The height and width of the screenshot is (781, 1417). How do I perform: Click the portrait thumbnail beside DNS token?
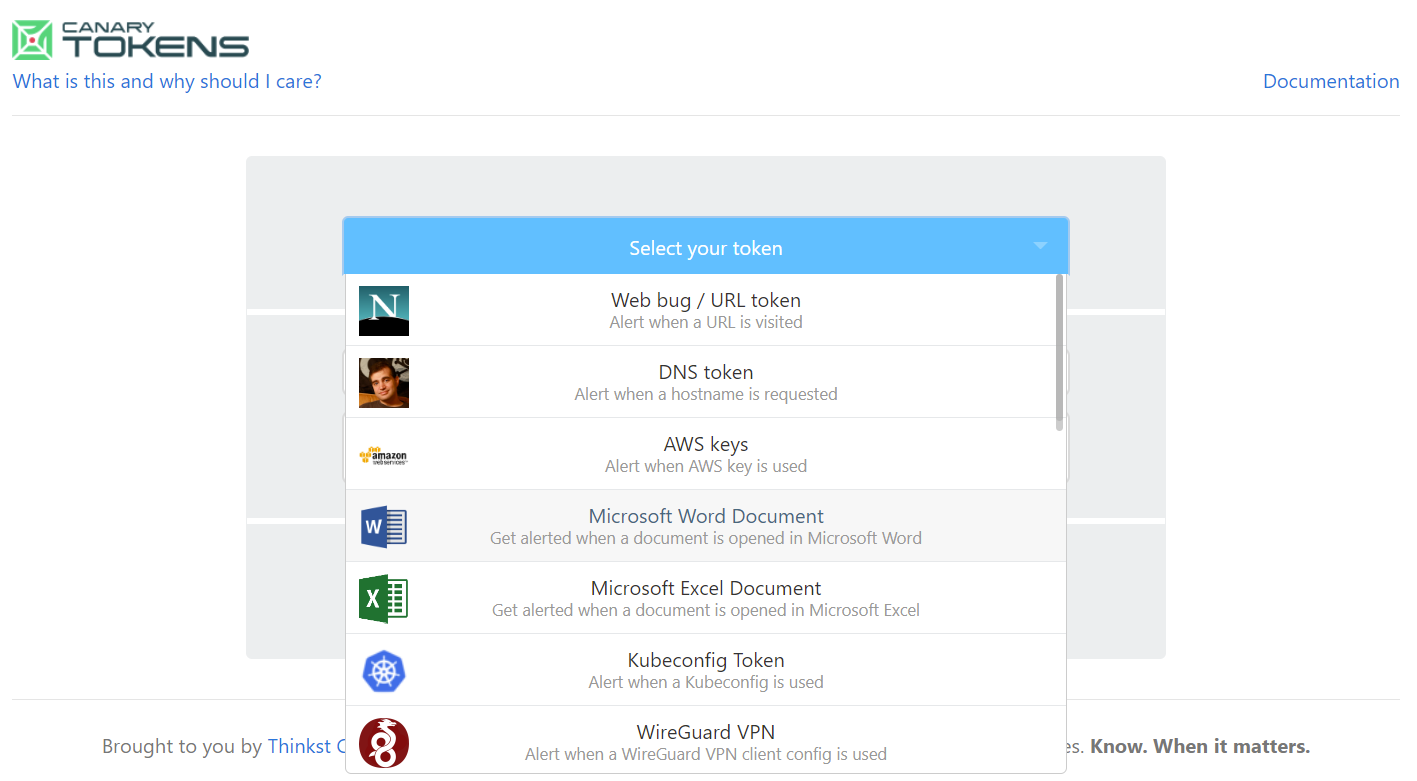pos(384,383)
